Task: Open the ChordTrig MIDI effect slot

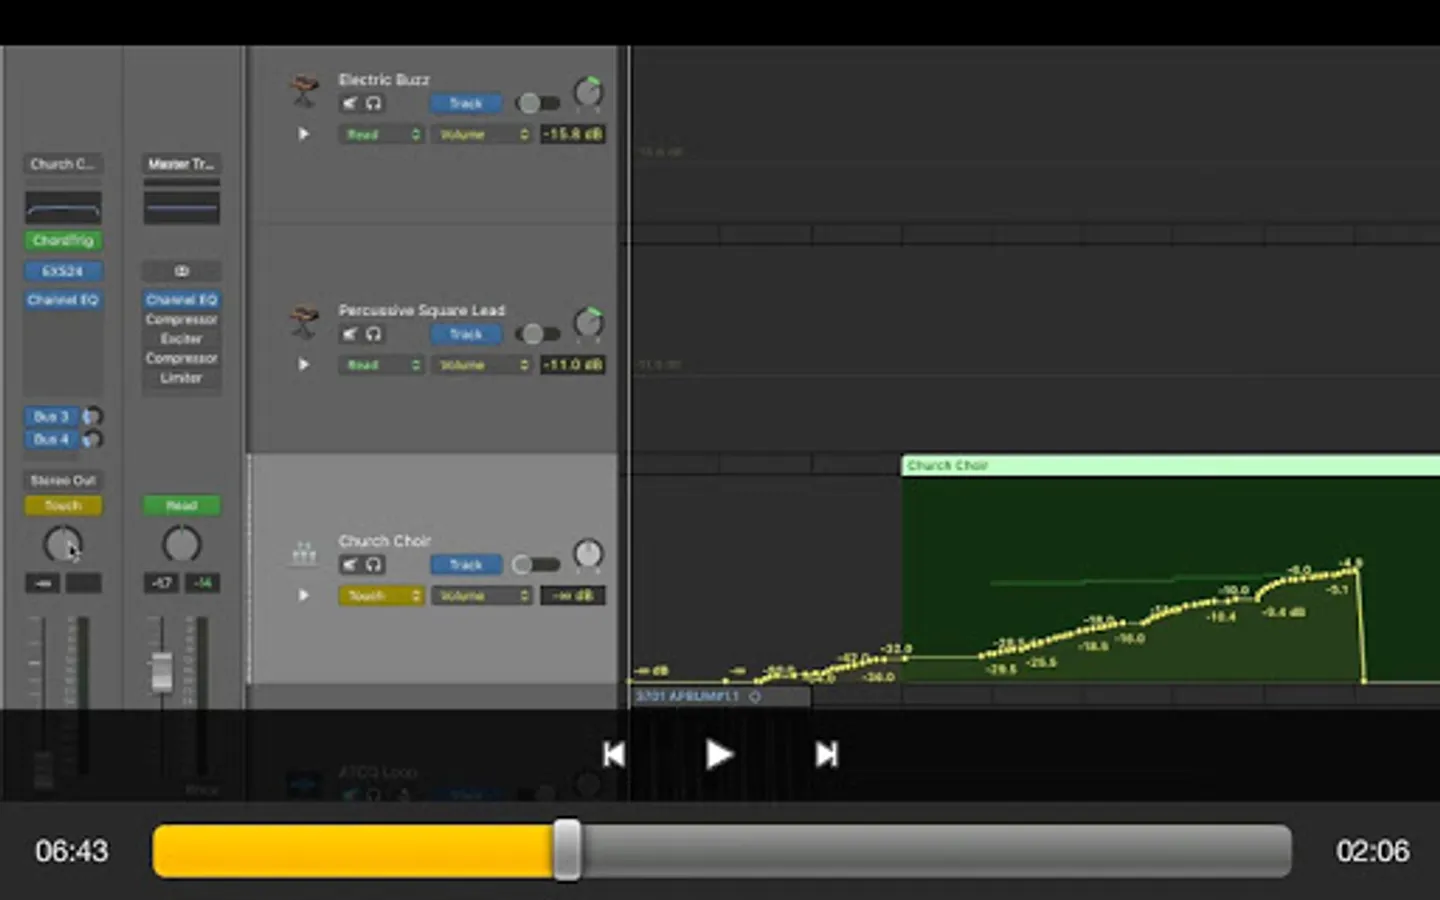Action: coord(63,241)
